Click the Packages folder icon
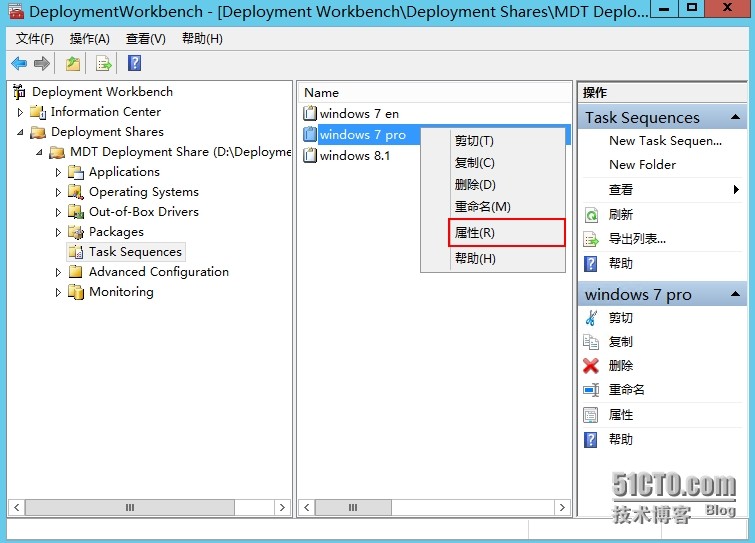This screenshot has width=755, height=543. 76,232
